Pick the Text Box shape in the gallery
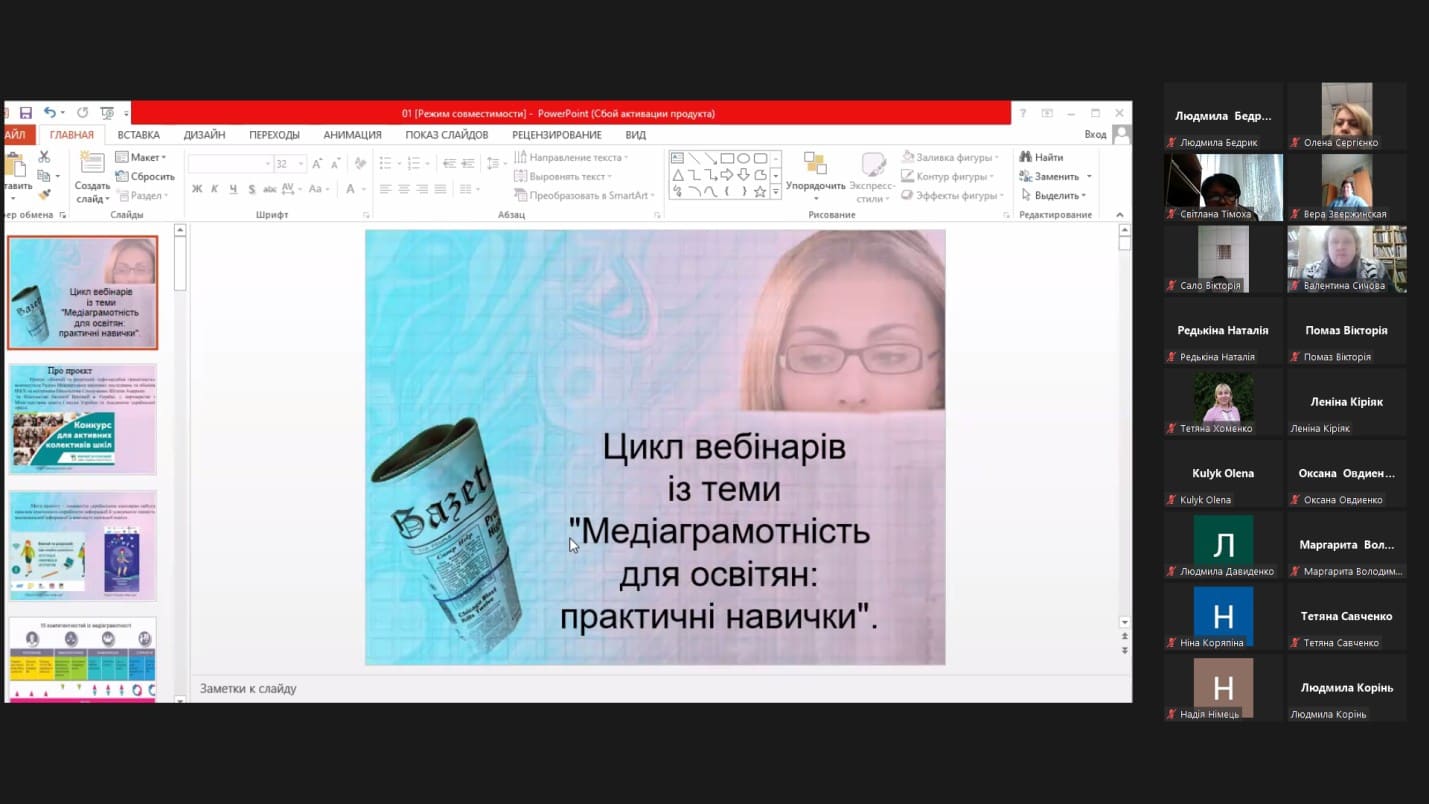This screenshot has height=804, width=1429. pos(678,158)
